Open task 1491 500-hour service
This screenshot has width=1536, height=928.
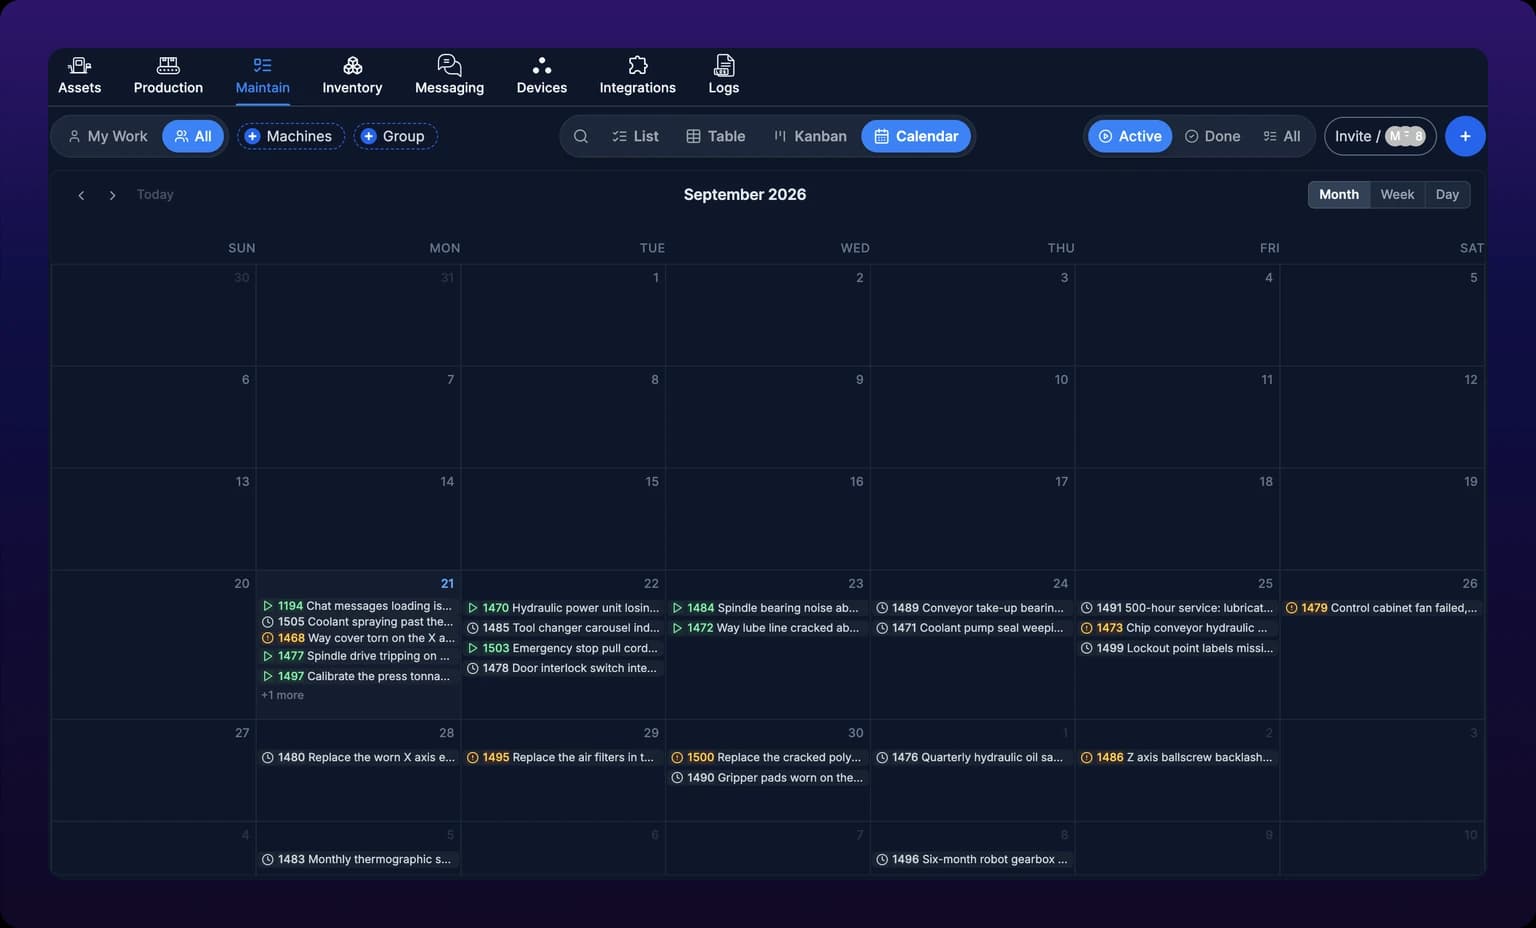click(x=1177, y=608)
